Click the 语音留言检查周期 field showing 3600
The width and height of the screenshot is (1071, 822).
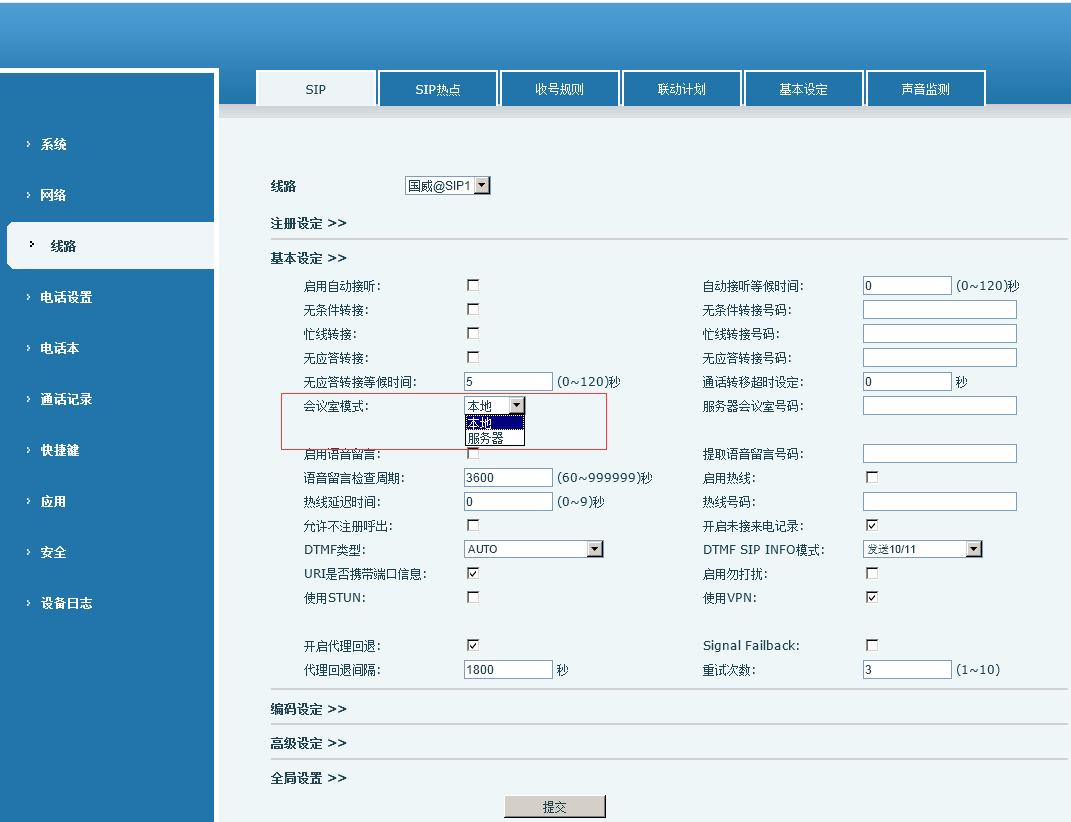(x=508, y=478)
